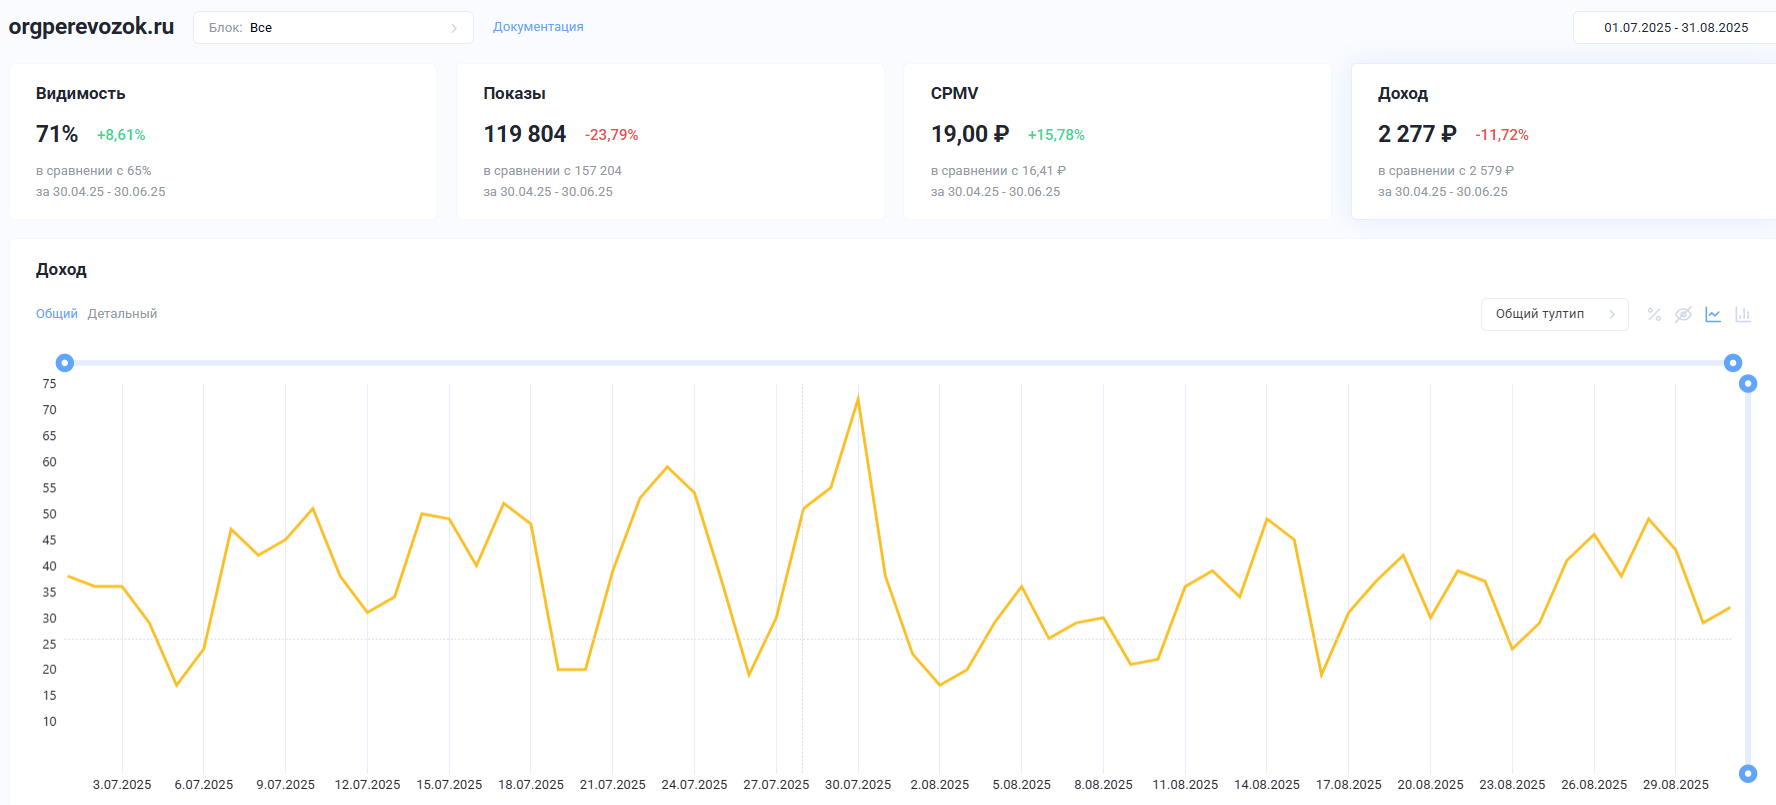Screen dimensions: 1776x805
Task: Expand the Общий тултип dropdown
Action: (1554, 314)
